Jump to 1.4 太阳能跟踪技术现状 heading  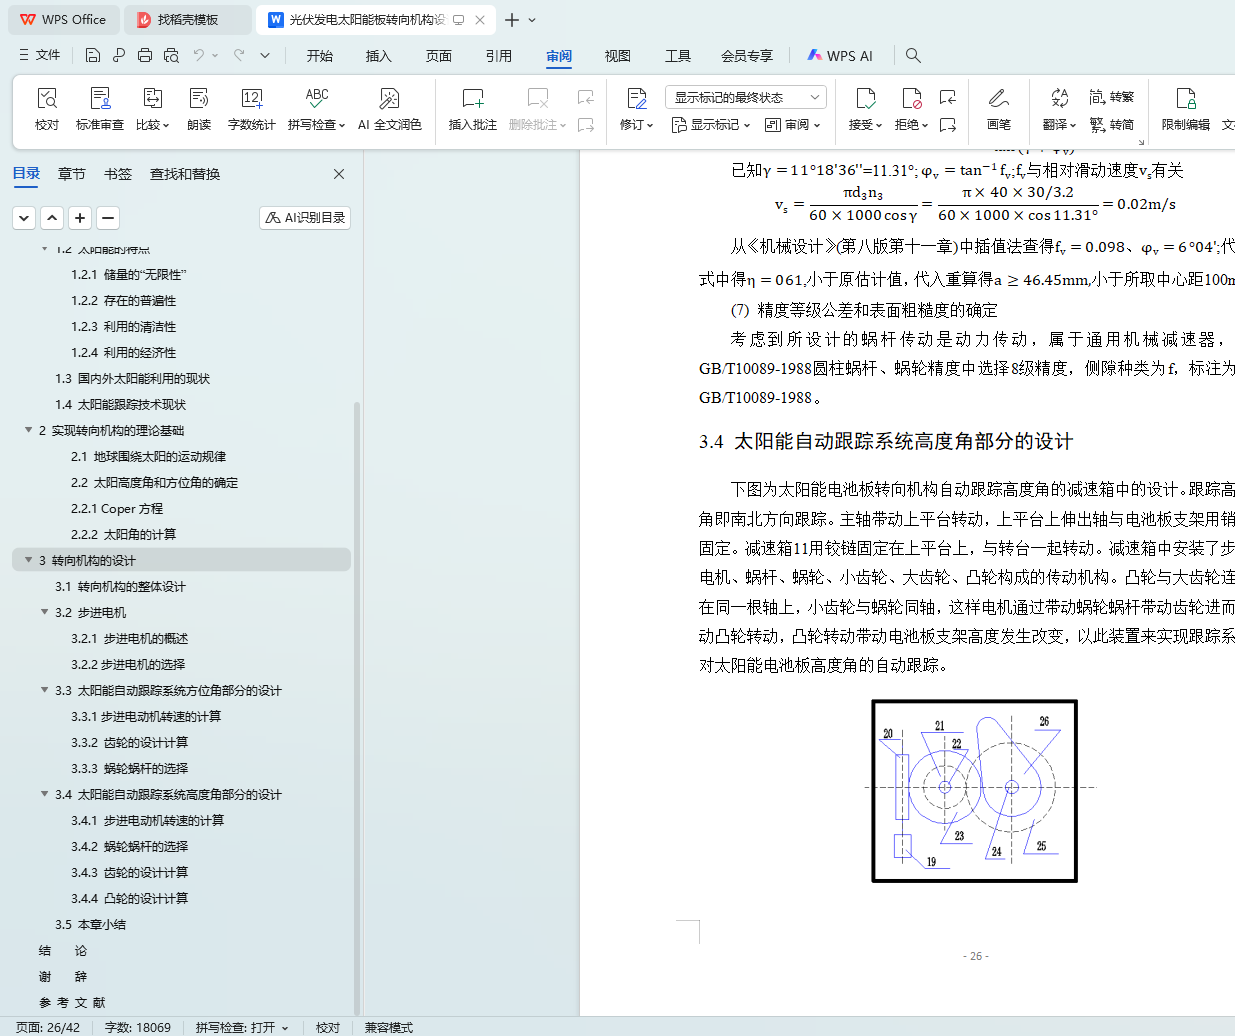[x=120, y=404]
